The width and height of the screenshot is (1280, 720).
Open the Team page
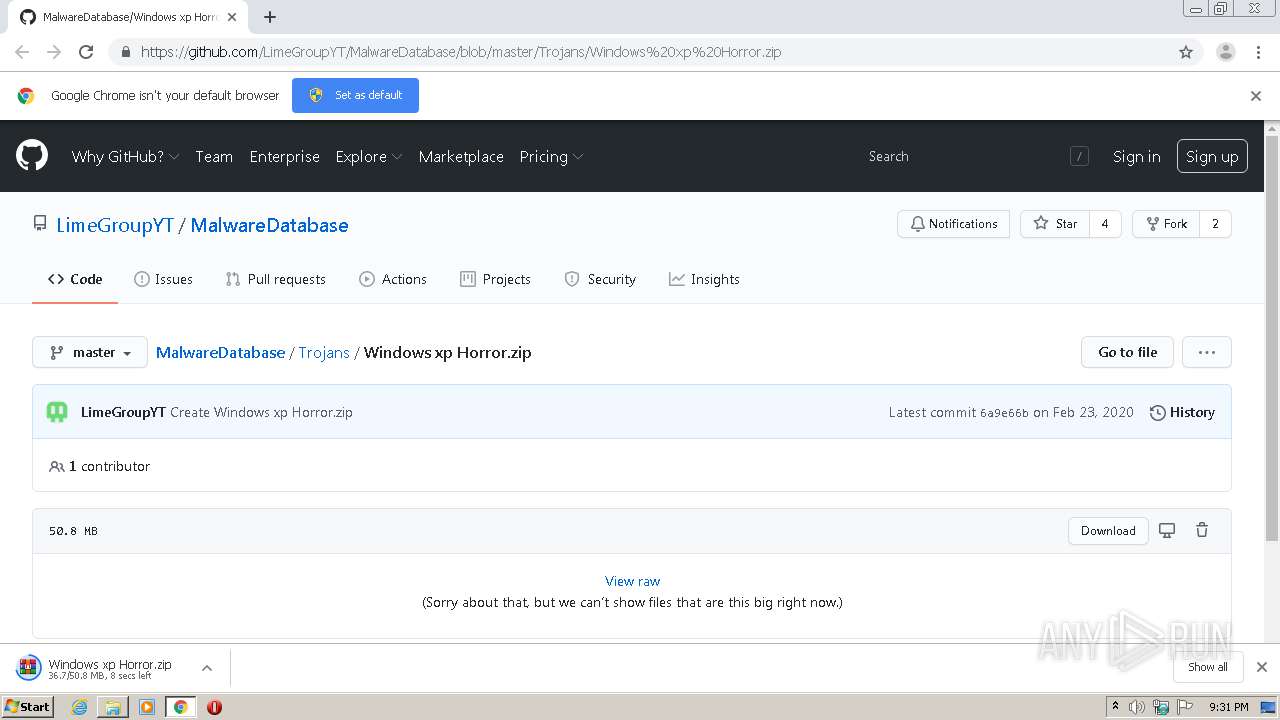(214, 156)
